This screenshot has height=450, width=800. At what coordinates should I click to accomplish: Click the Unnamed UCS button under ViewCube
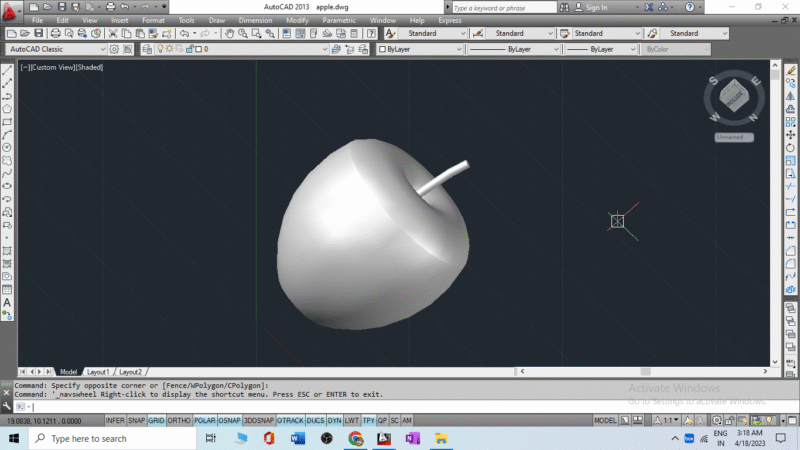tap(734, 137)
